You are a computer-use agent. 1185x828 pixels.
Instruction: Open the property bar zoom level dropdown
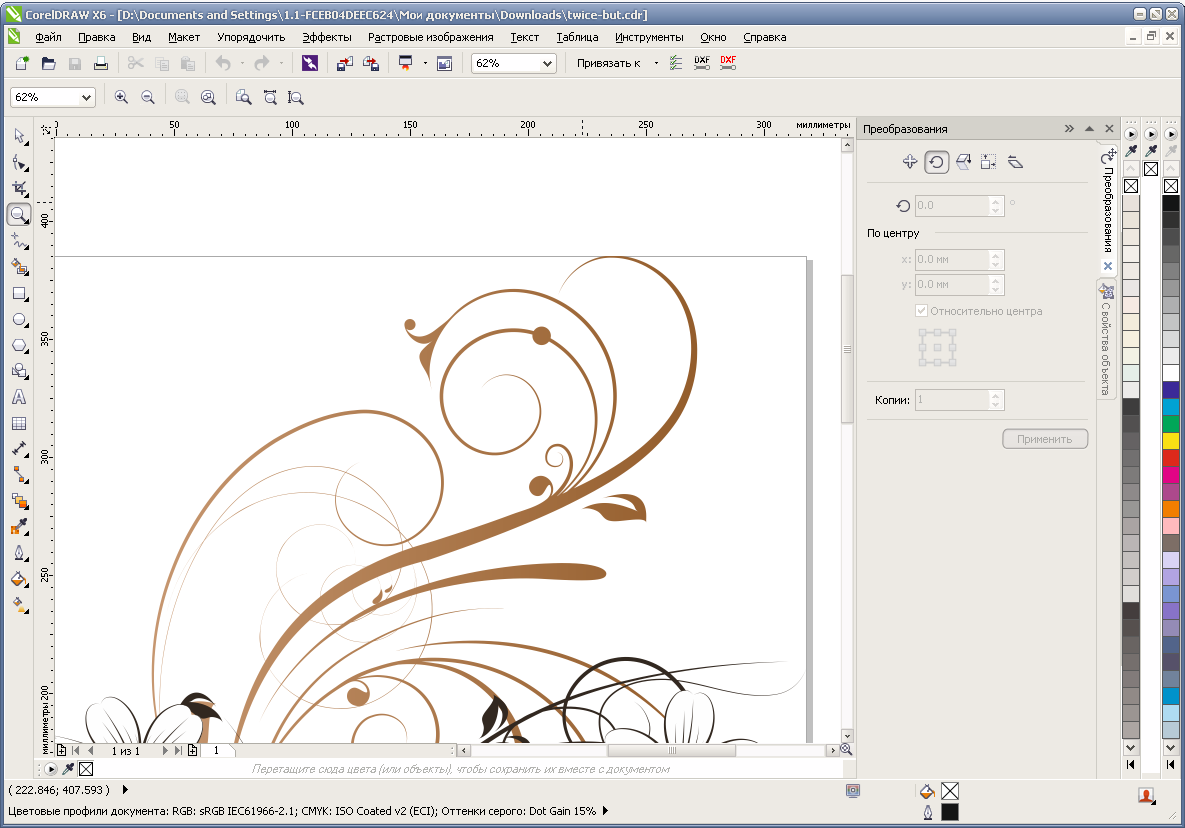coord(86,97)
